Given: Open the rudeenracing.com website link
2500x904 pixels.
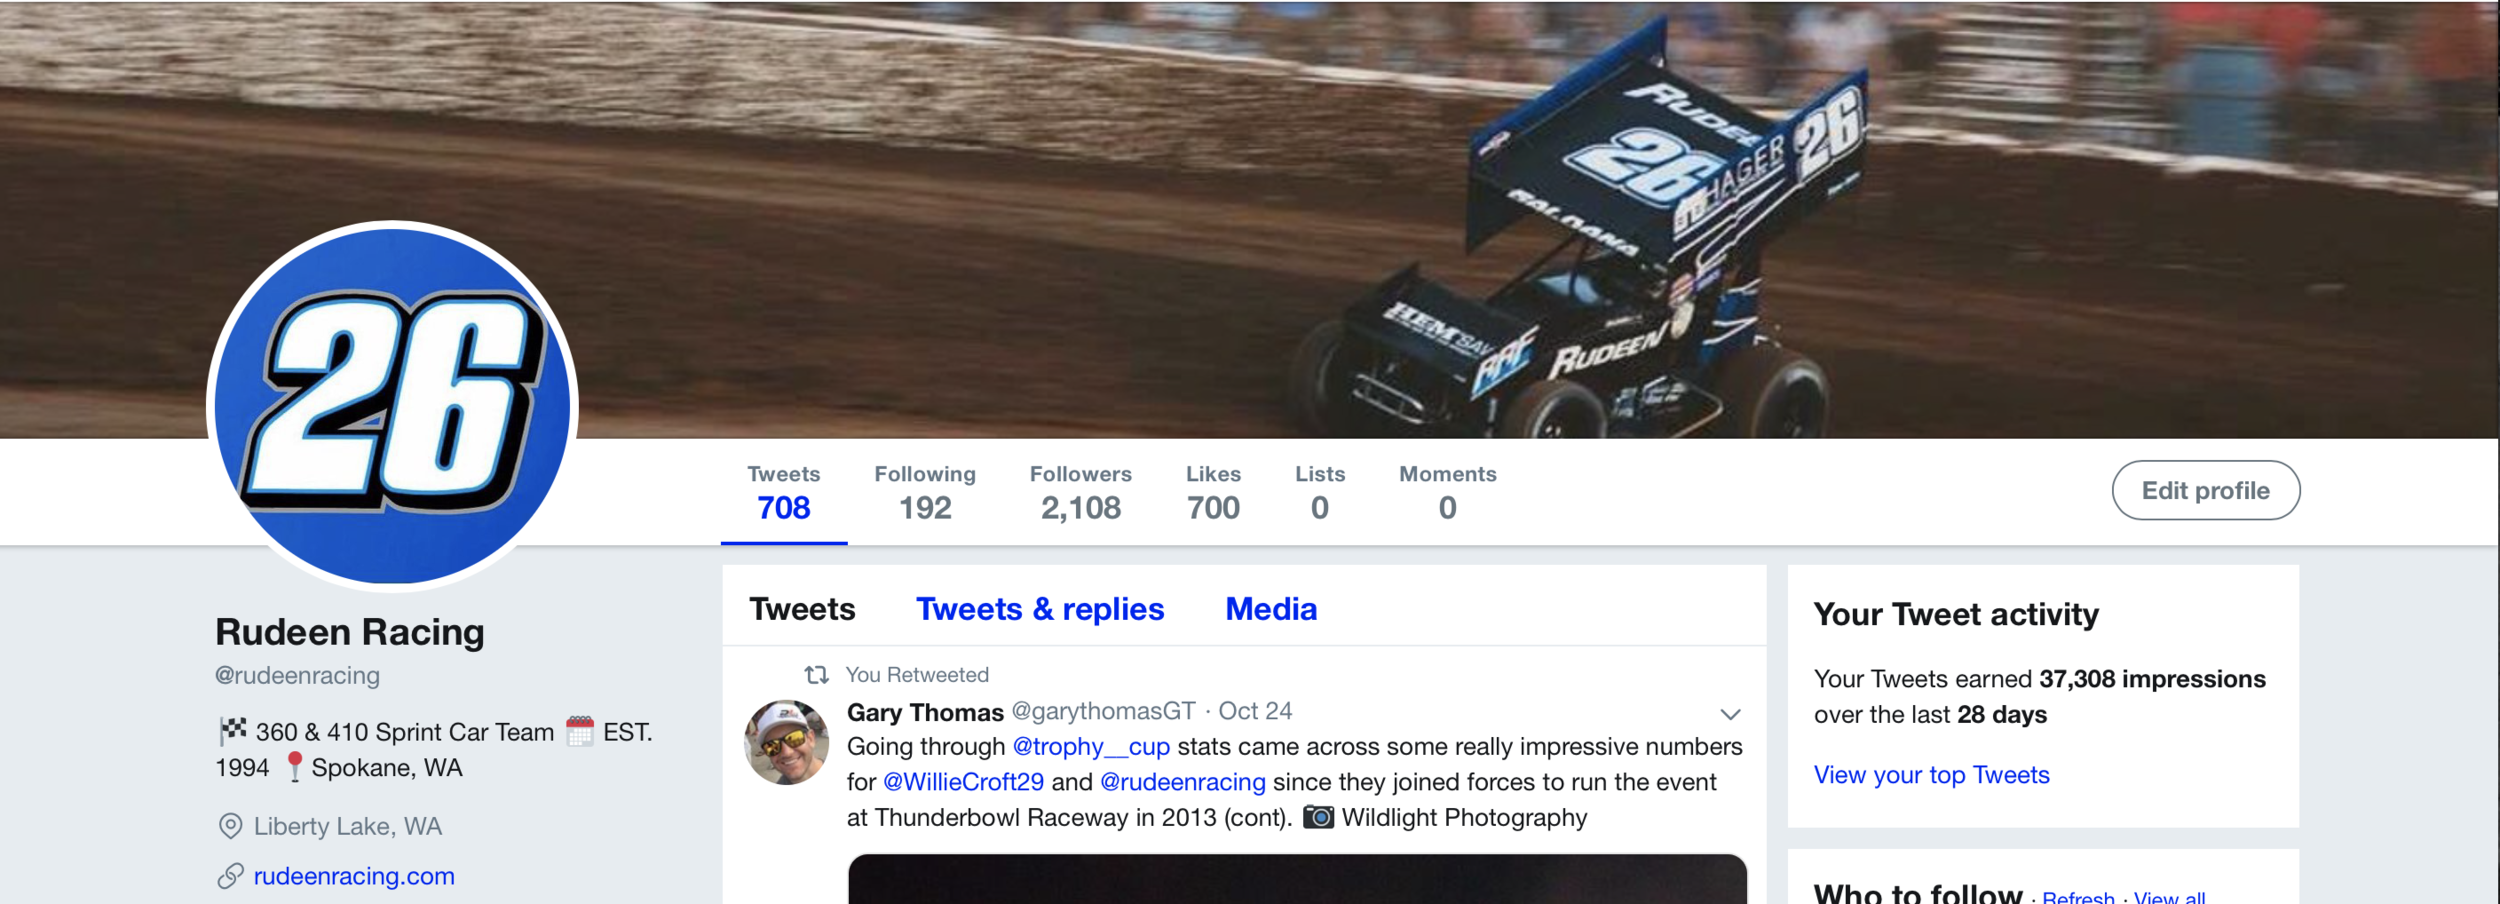Looking at the screenshot, I should [x=354, y=876].
